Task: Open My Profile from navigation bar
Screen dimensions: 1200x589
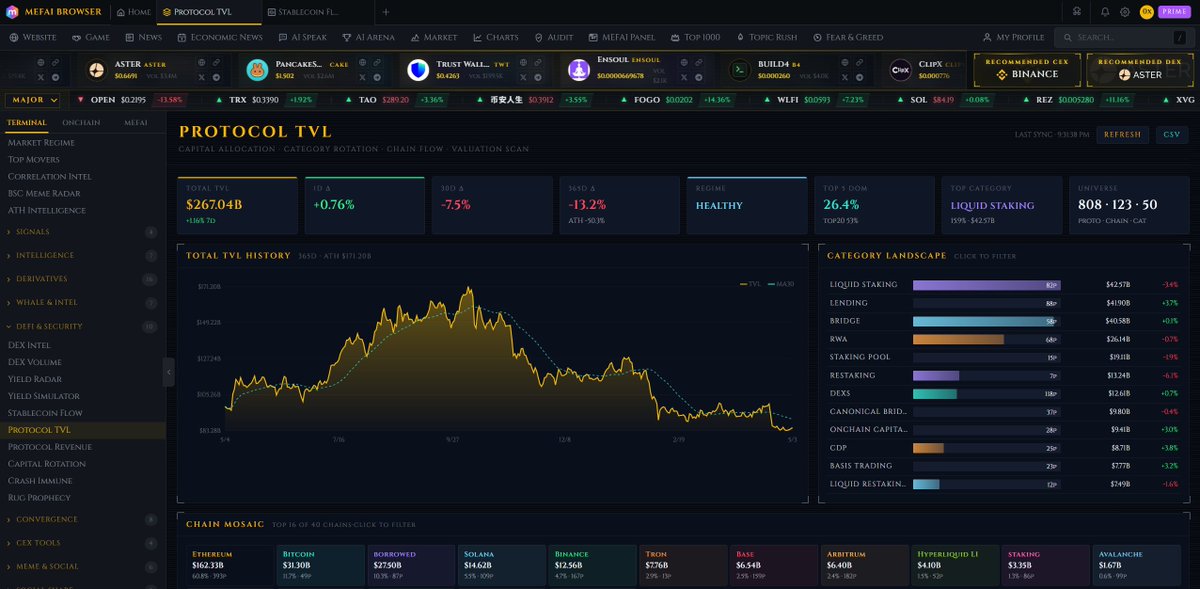Action: pyautogui.click(x=1012, y=37)
